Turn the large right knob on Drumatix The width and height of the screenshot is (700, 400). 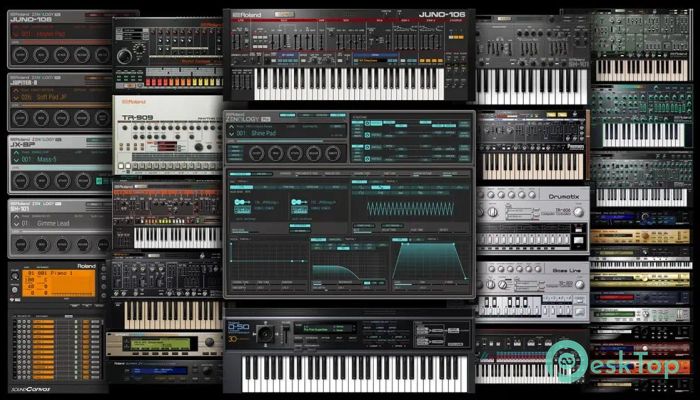tap(579, 212)
